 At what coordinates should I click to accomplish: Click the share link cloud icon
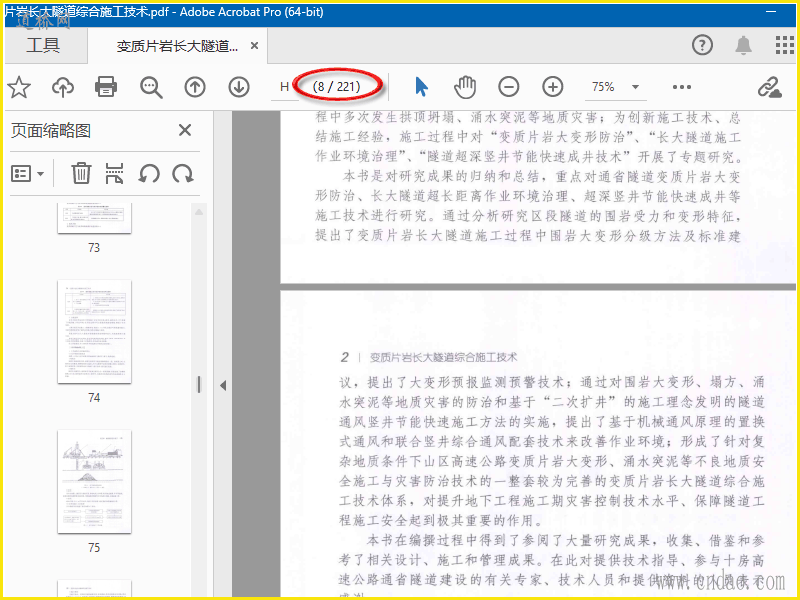point(769,88)
